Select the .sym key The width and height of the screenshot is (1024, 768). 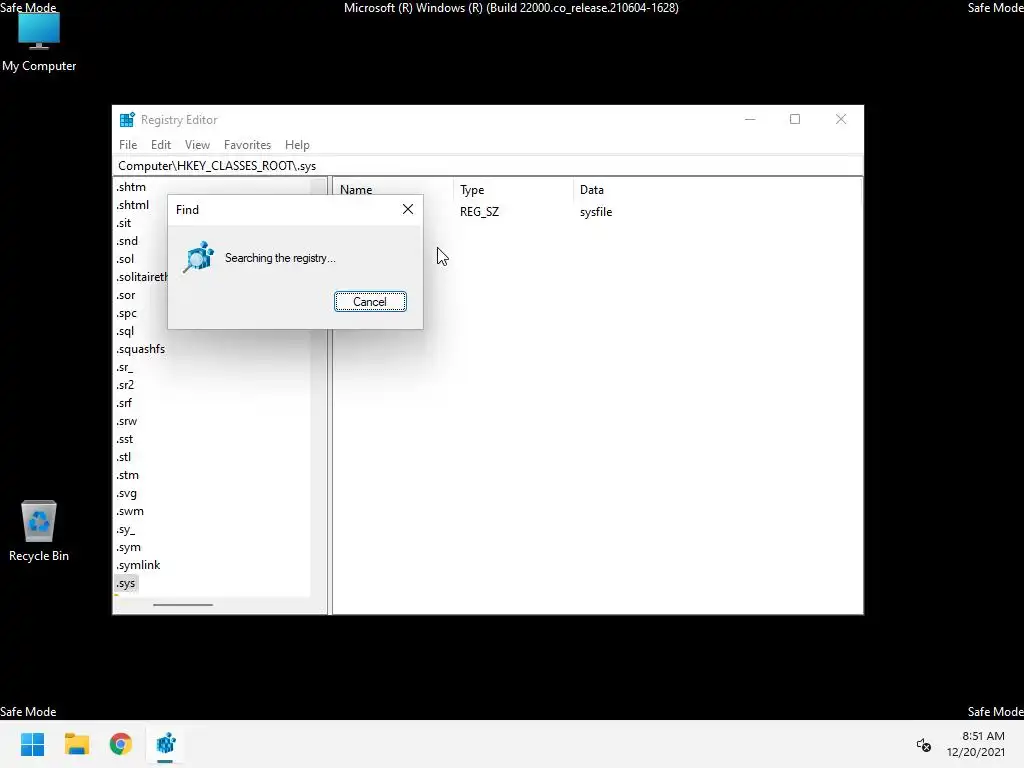click(x=128, y=547)
